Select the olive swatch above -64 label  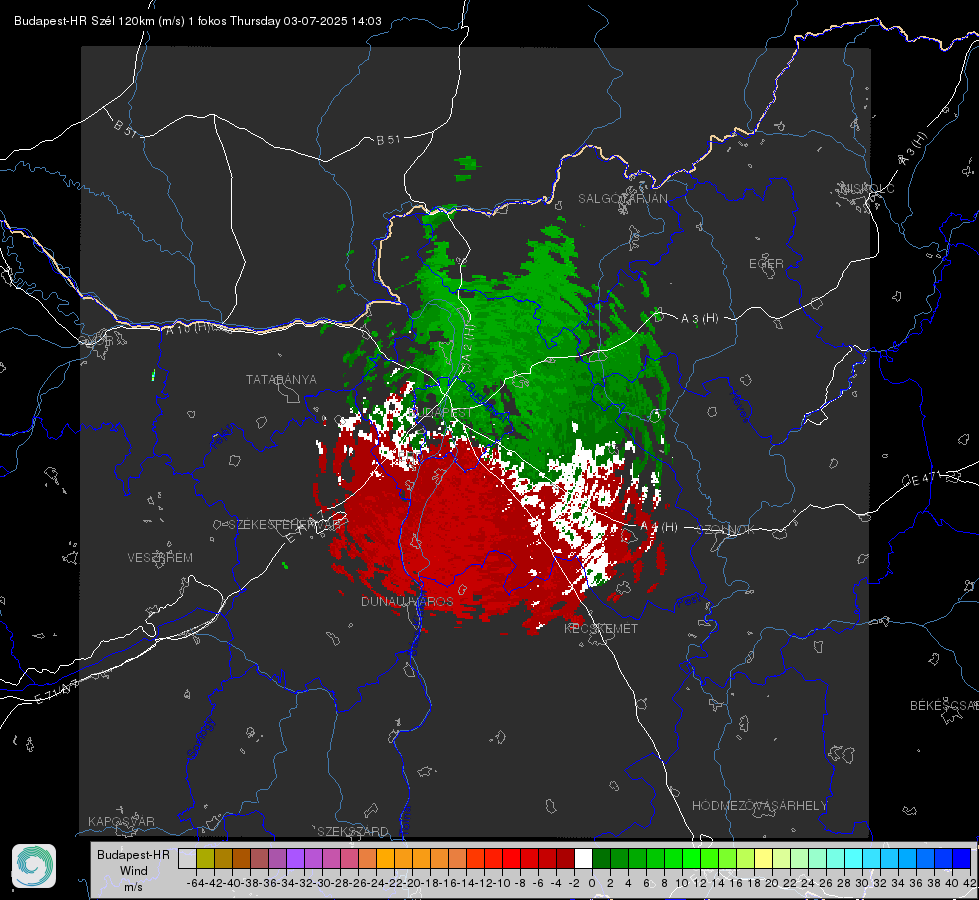(205, 858)
